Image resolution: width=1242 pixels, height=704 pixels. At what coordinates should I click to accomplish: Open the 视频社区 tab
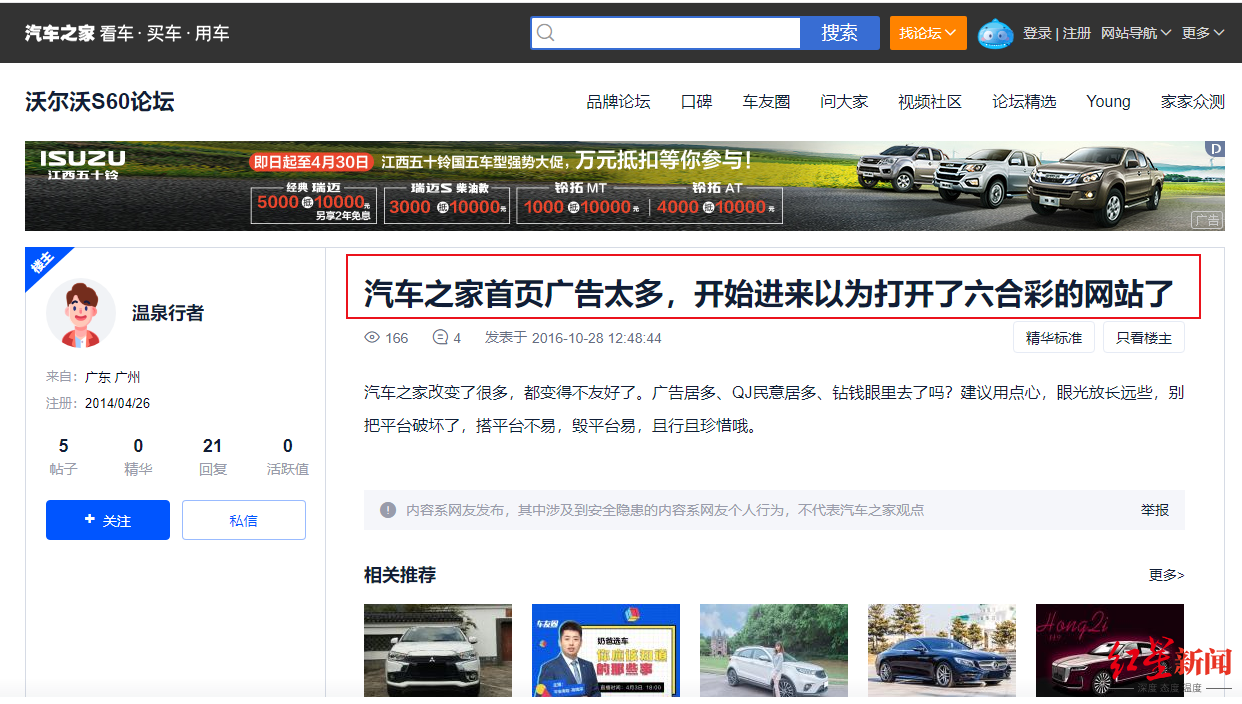point(930,102)
